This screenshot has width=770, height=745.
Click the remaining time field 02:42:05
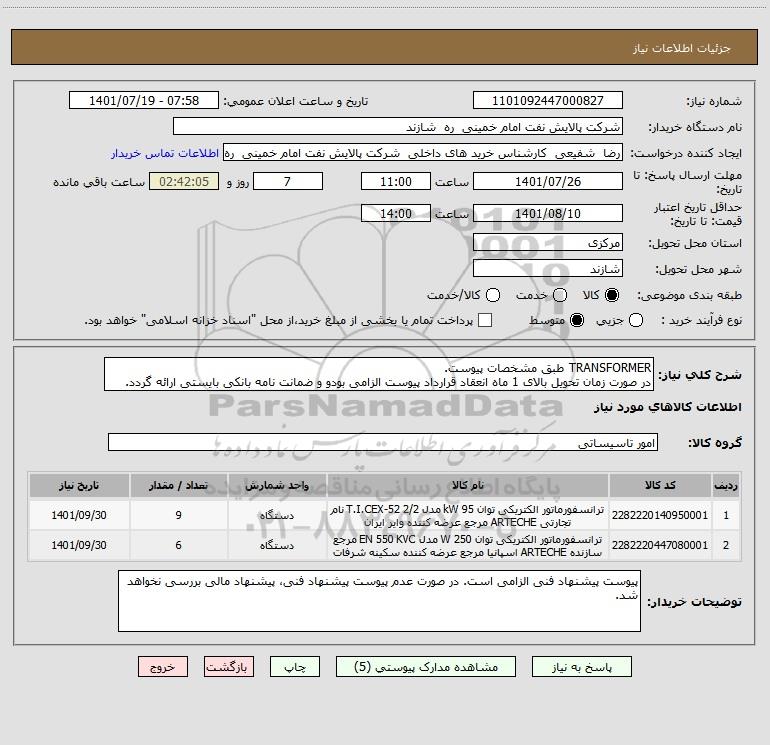tap(184, 181)
